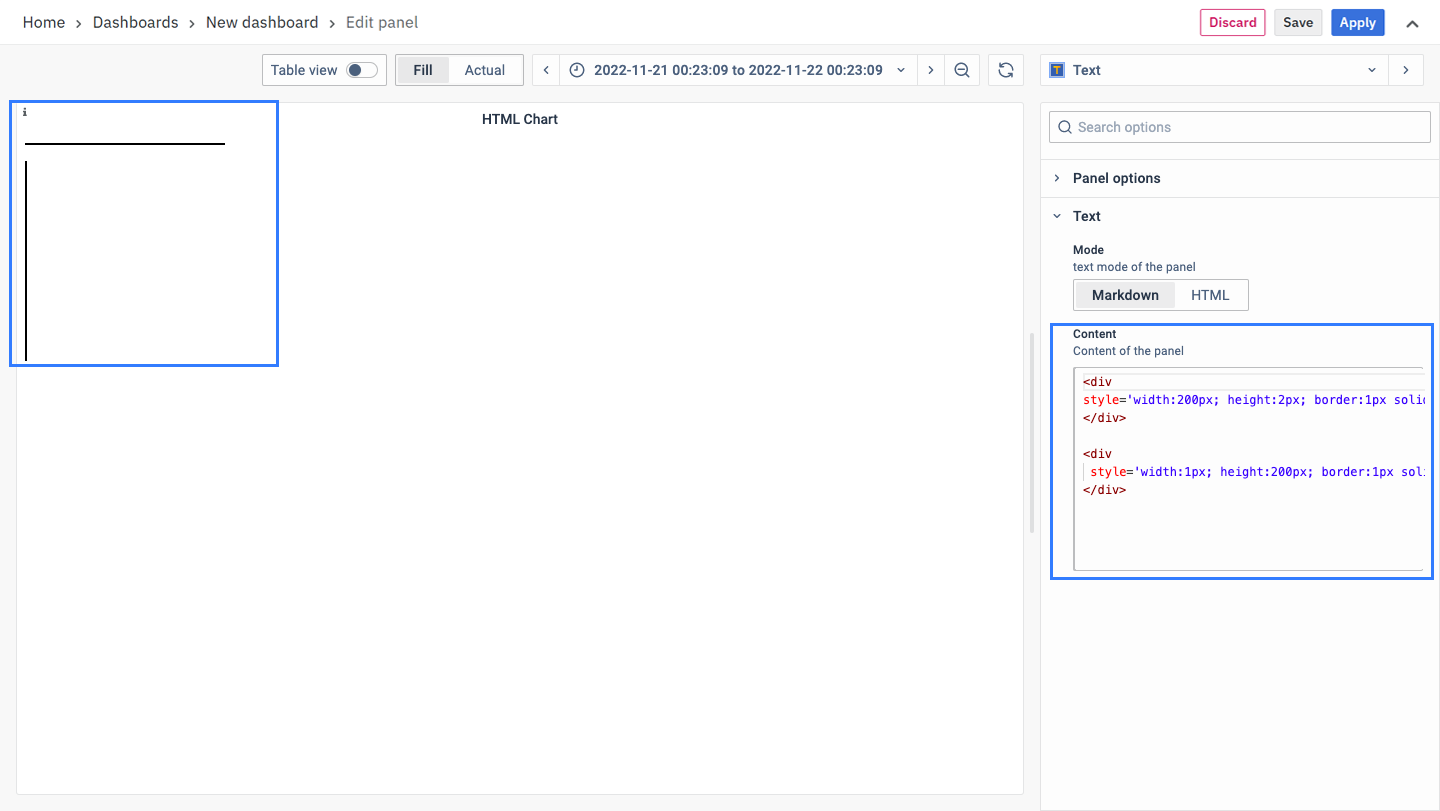Viewport: 1440px width, 811px height.
Task: Select Markdown text mode
Action: 1125,295
